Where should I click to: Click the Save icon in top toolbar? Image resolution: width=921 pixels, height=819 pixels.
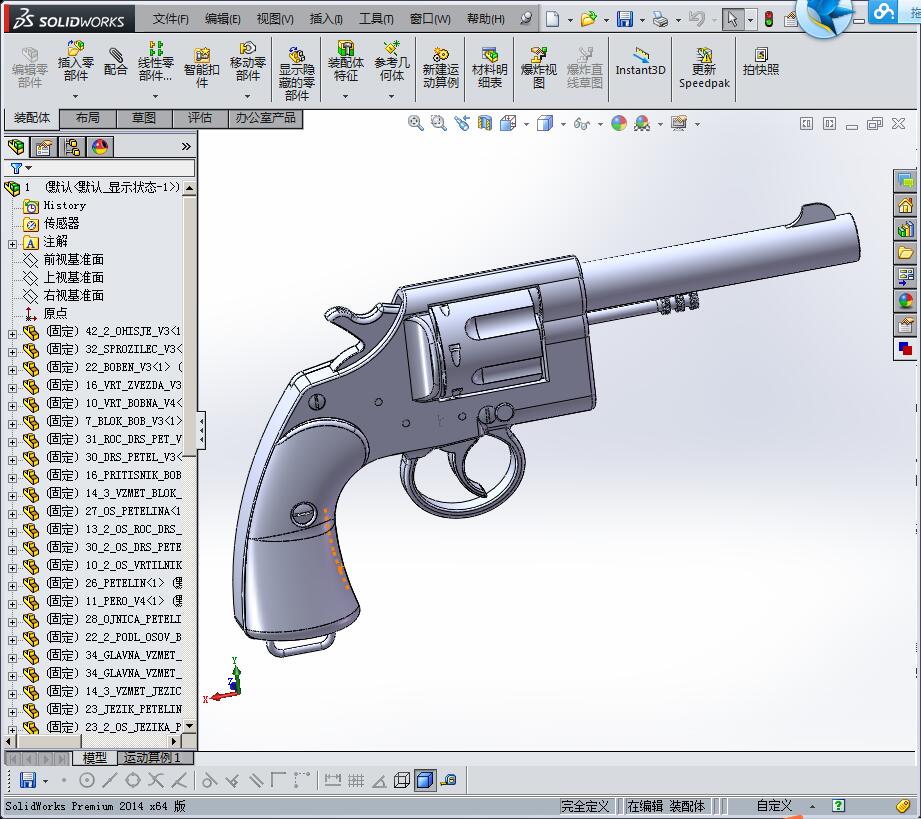(624, 19)
